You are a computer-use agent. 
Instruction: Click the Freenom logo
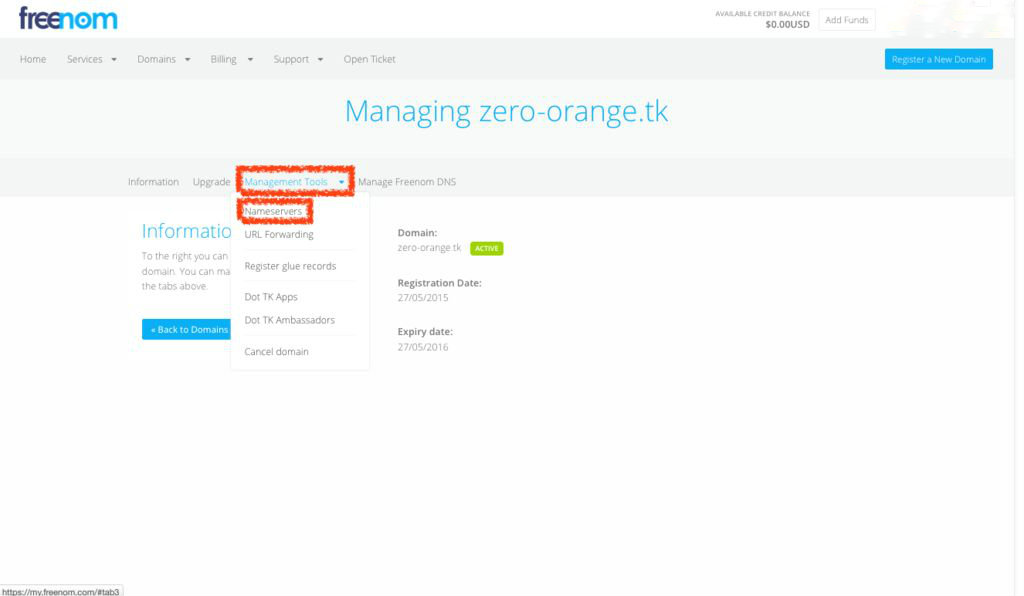click(68, 18)
